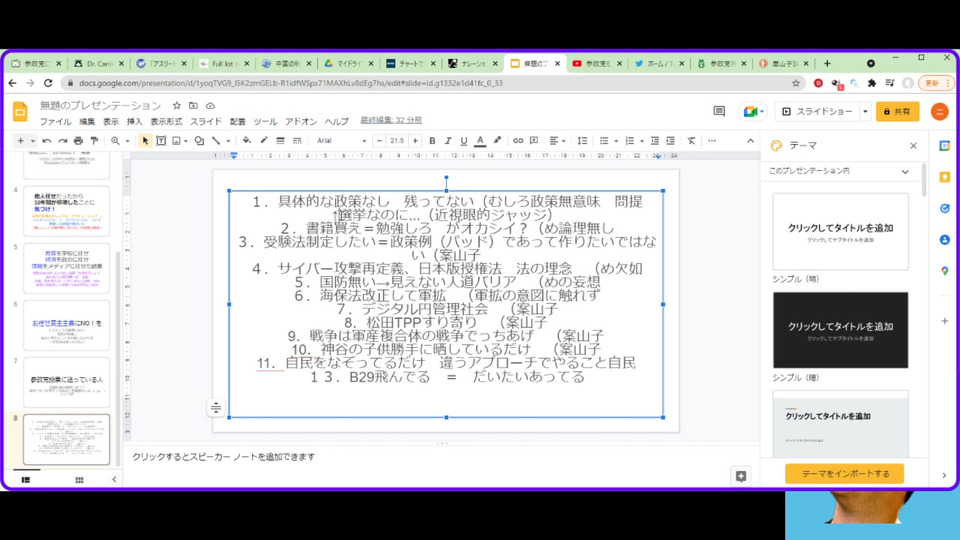The width and height of the screenshot is (960, 540).
Task: Toggle italic formatting
Action: coord(448,141)
